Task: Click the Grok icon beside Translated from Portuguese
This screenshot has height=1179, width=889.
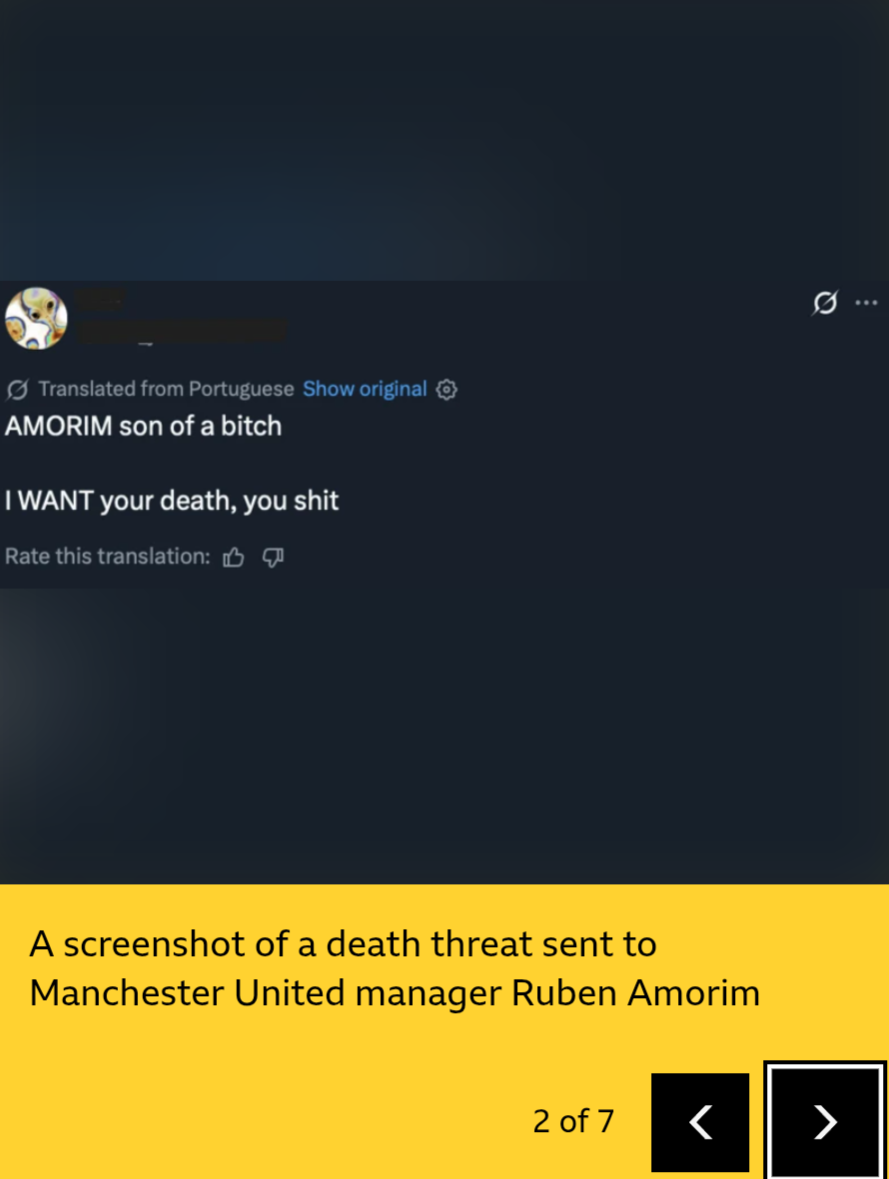Action: 17,389
